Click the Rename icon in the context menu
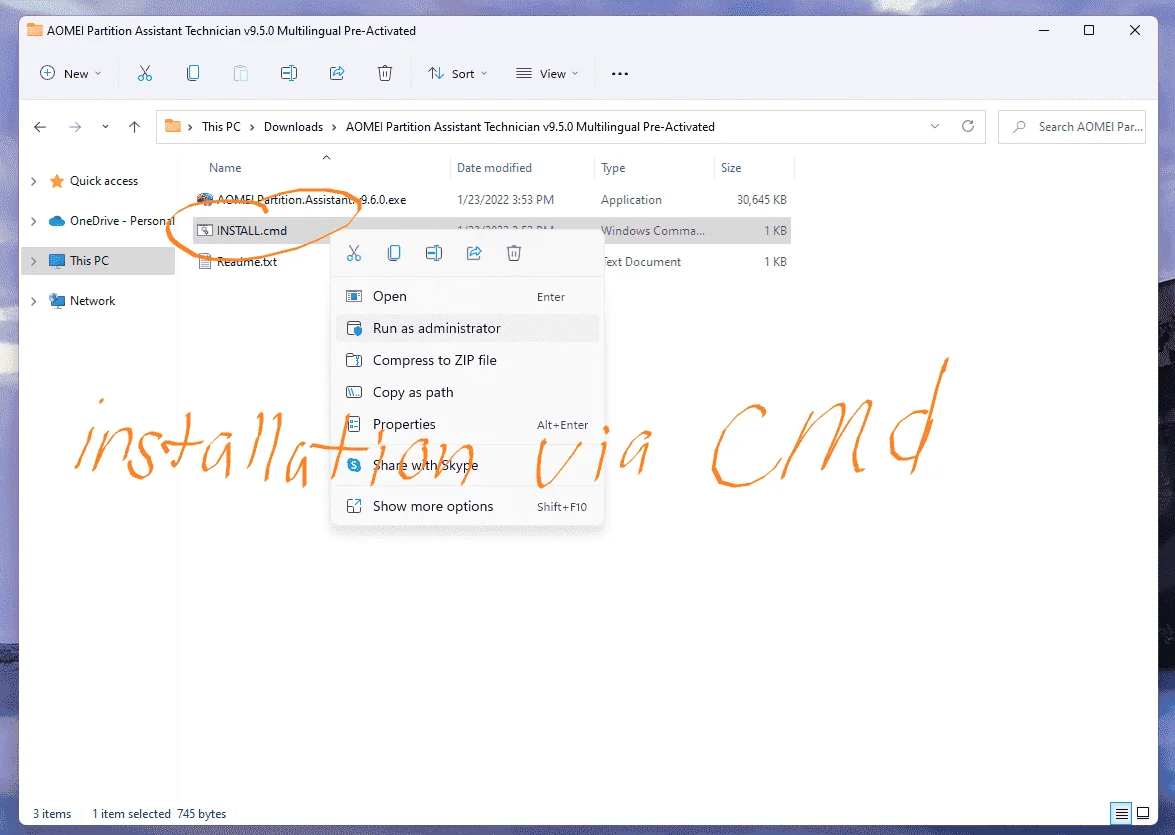Viewport: 1175px width, 835px height. 434,253
